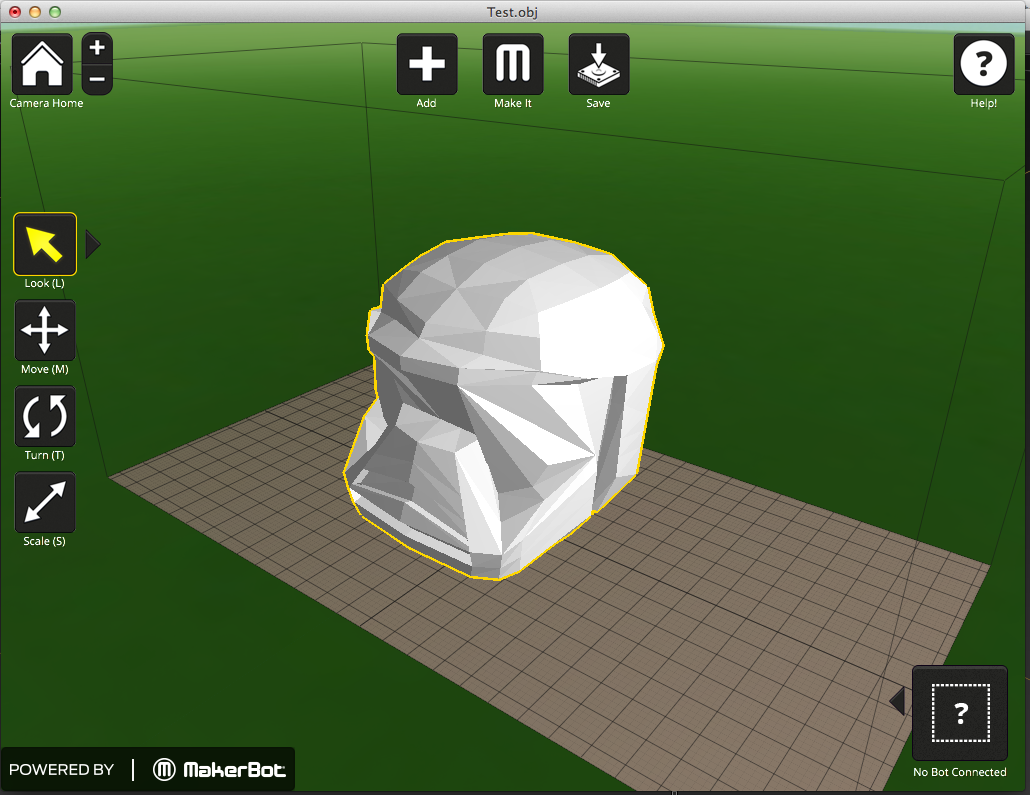Click the "Make It" label text
This screenshot has height=795, width=1030.
513,103
